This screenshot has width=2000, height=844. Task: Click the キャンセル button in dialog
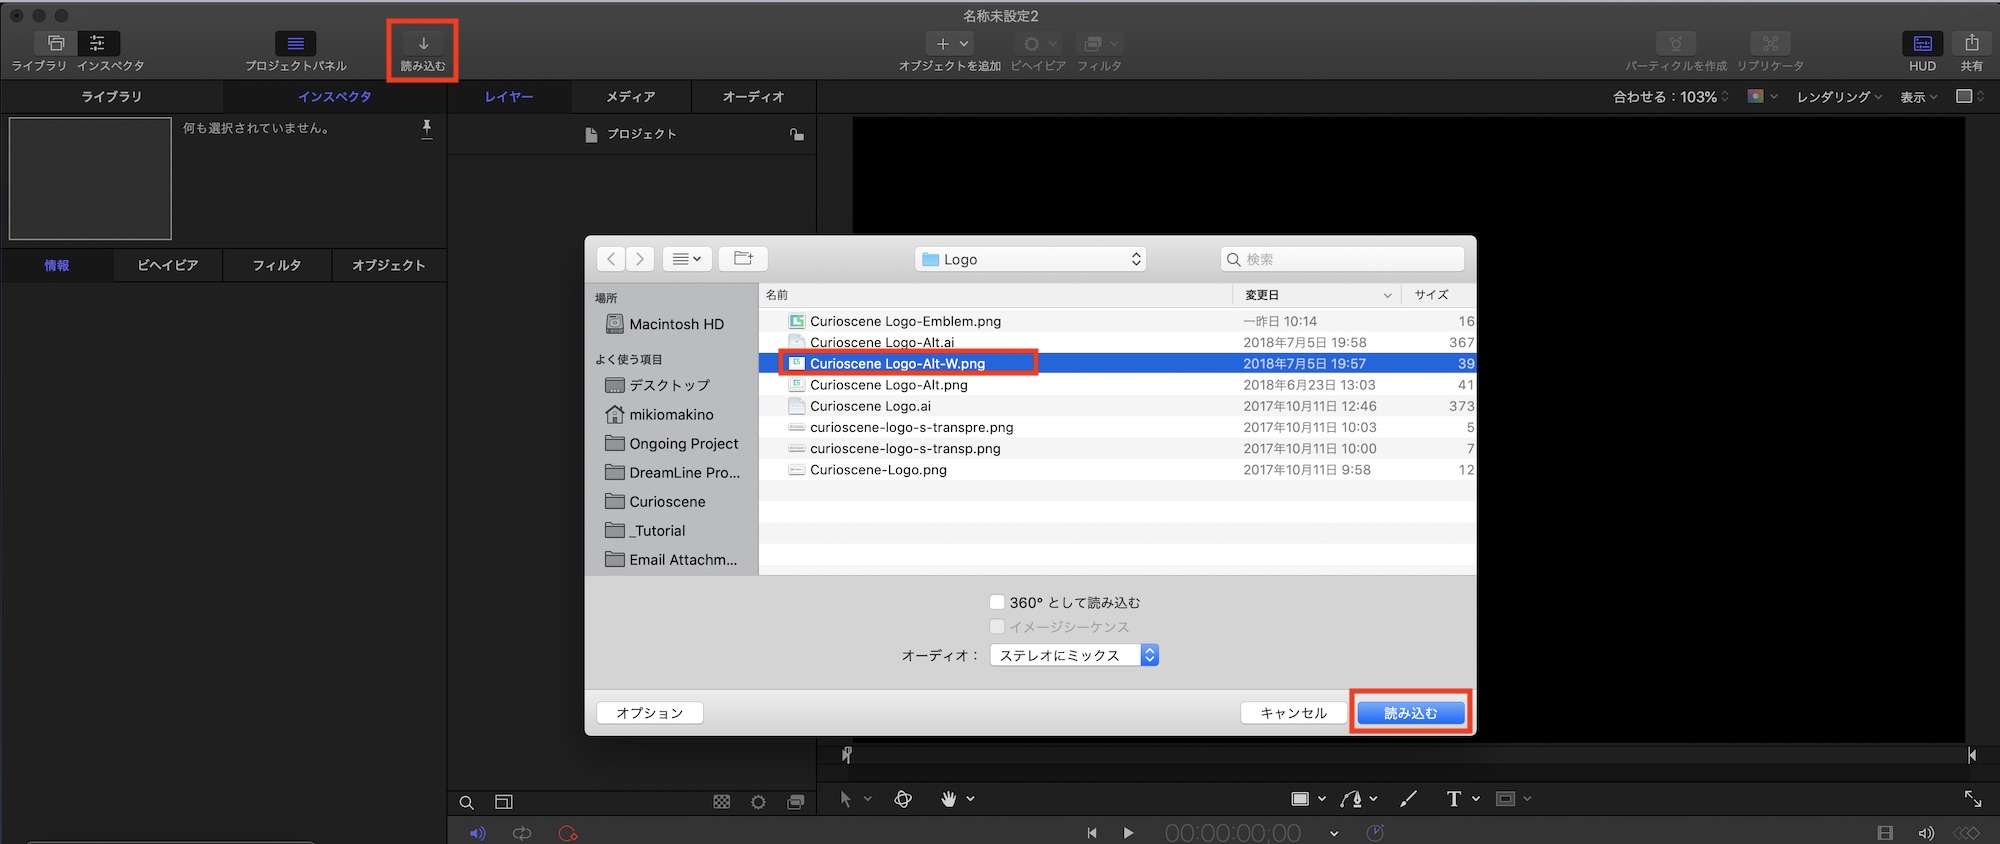click(1293, 713)
